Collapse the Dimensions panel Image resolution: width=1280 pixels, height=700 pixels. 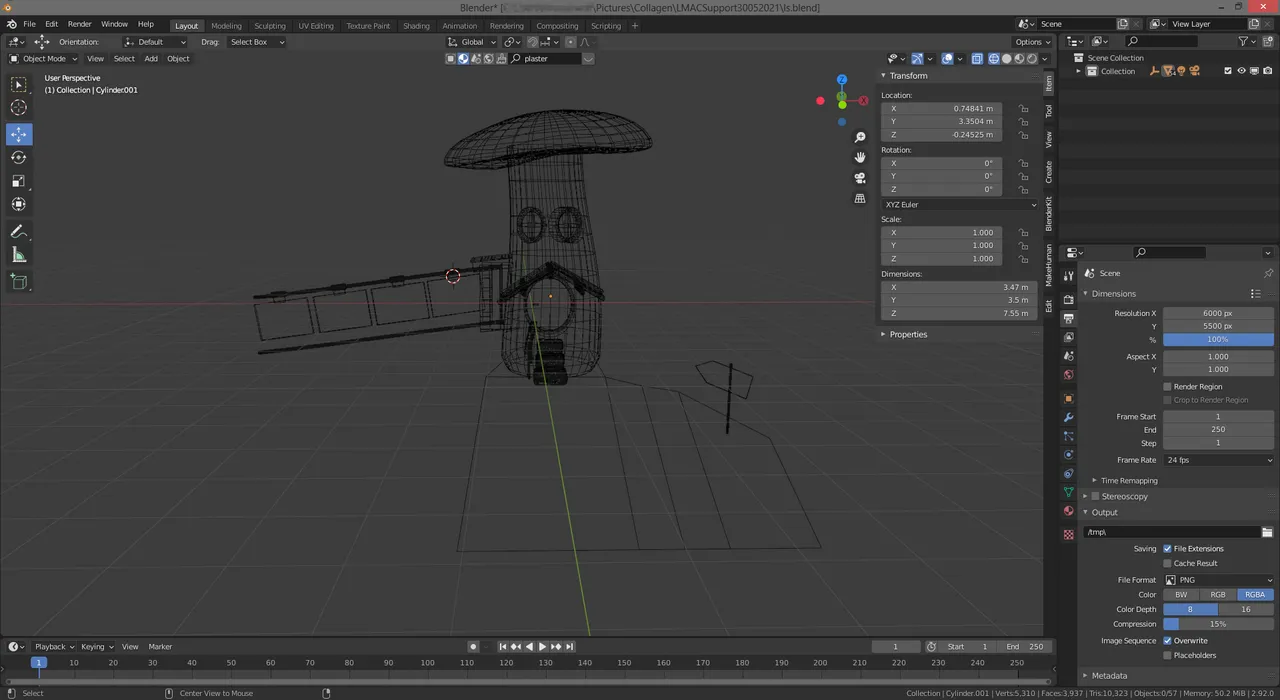pos(1113,294)
